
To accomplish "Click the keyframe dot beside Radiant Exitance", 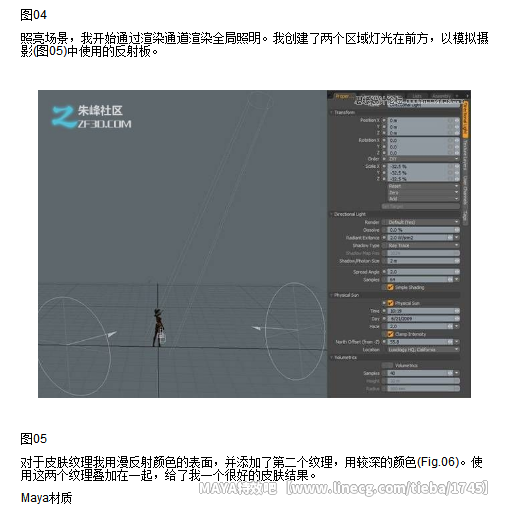I will pos(384,238).
